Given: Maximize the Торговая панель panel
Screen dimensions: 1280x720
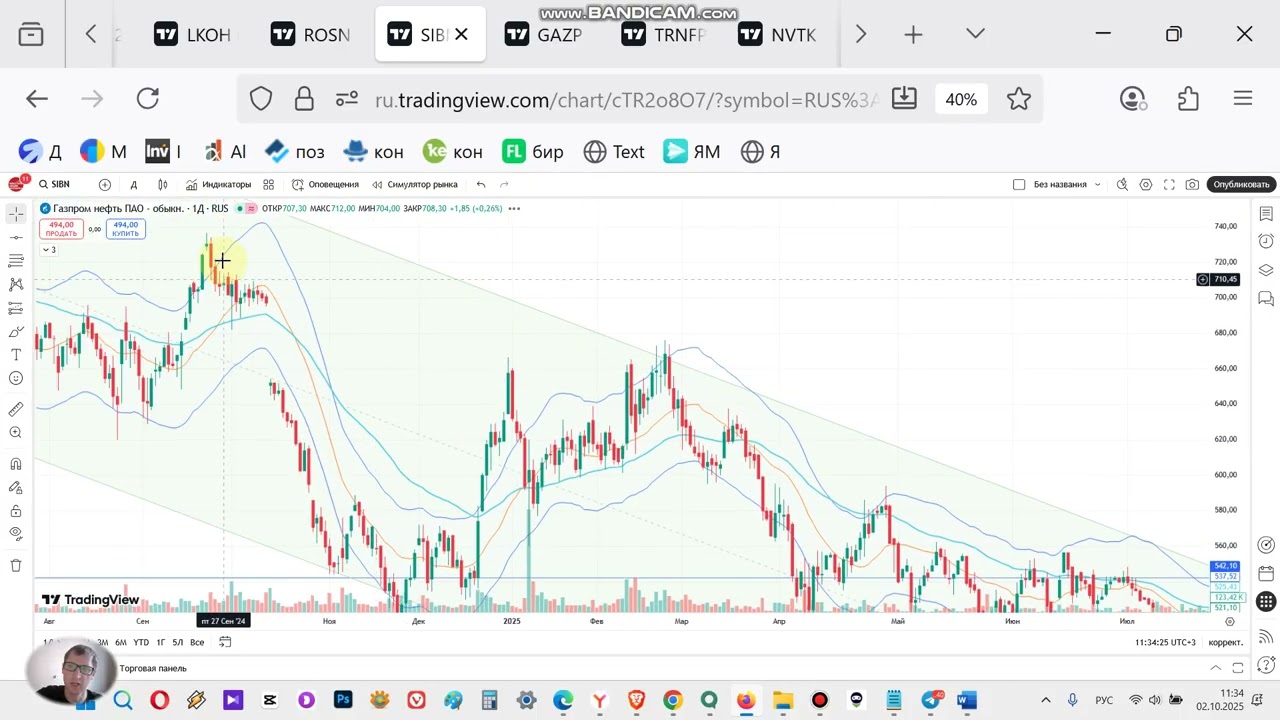Looking at the screenshot, I should (x=1238, y=668).
